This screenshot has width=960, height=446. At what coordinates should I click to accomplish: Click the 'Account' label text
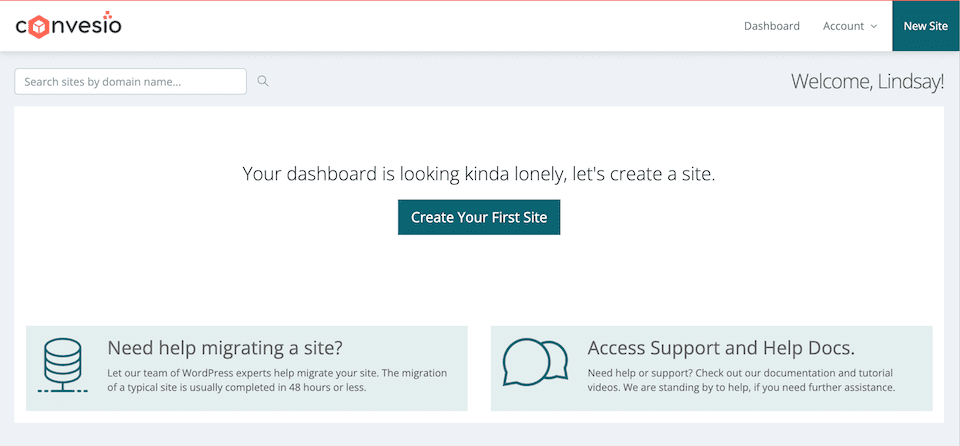click(843, 26)
